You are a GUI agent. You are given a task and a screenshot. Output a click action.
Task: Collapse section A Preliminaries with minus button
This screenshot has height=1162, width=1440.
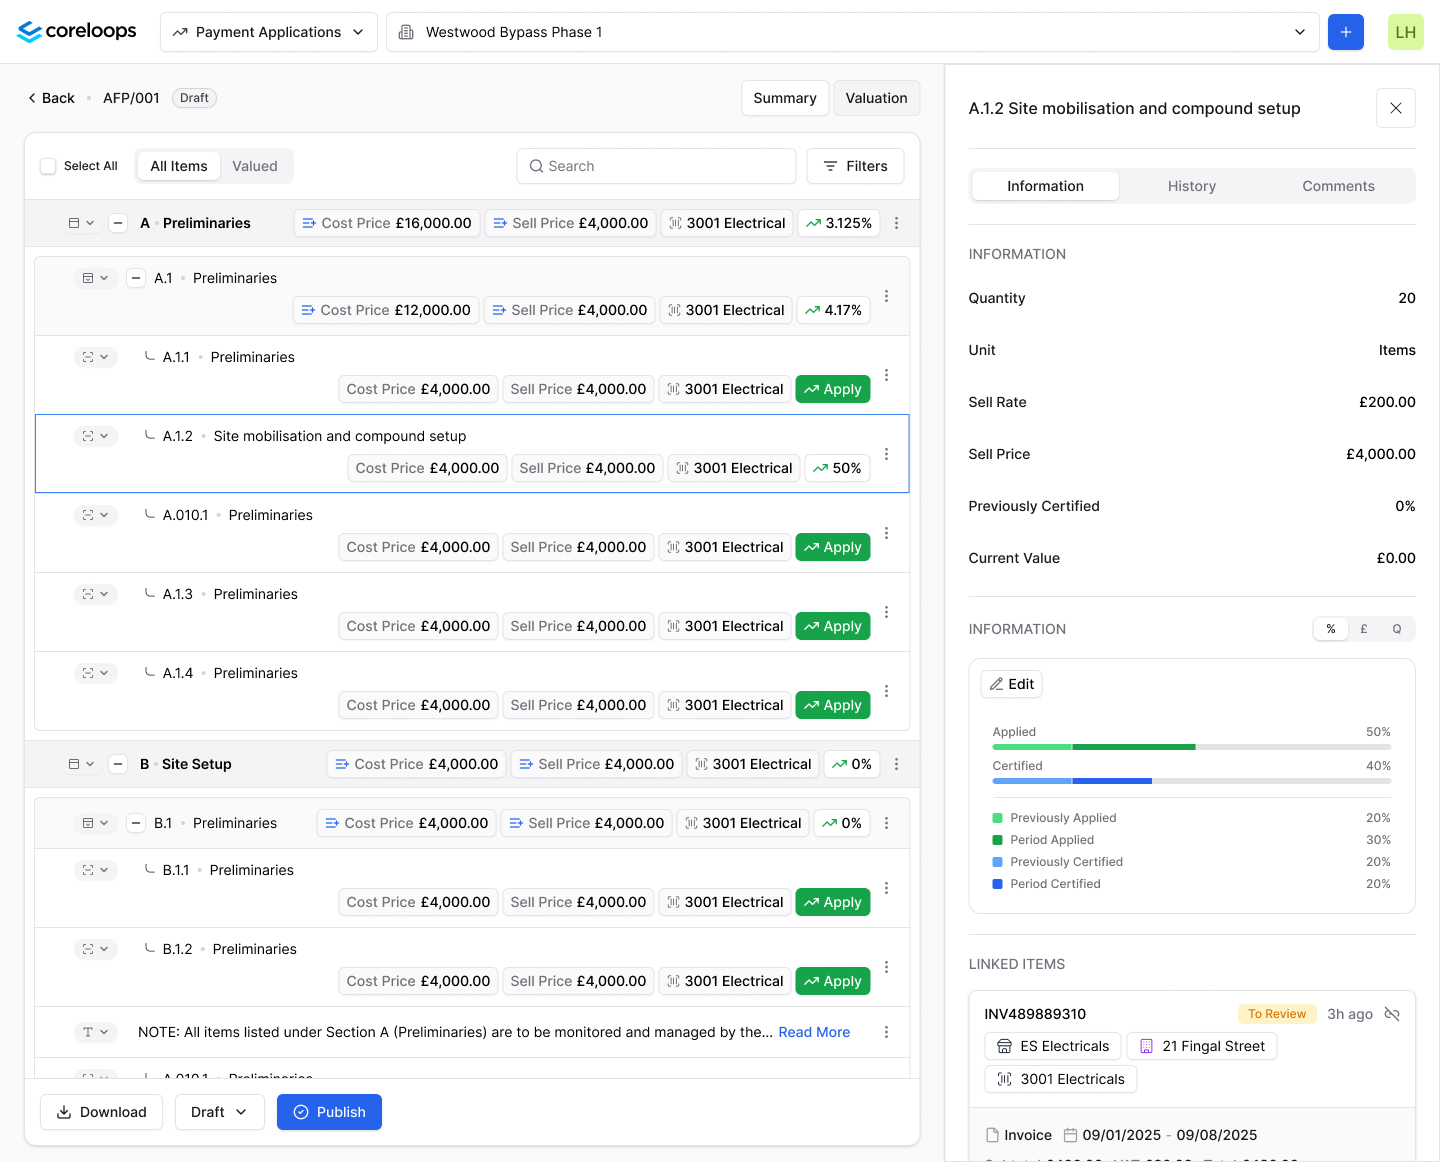click(x=118, y=223)
